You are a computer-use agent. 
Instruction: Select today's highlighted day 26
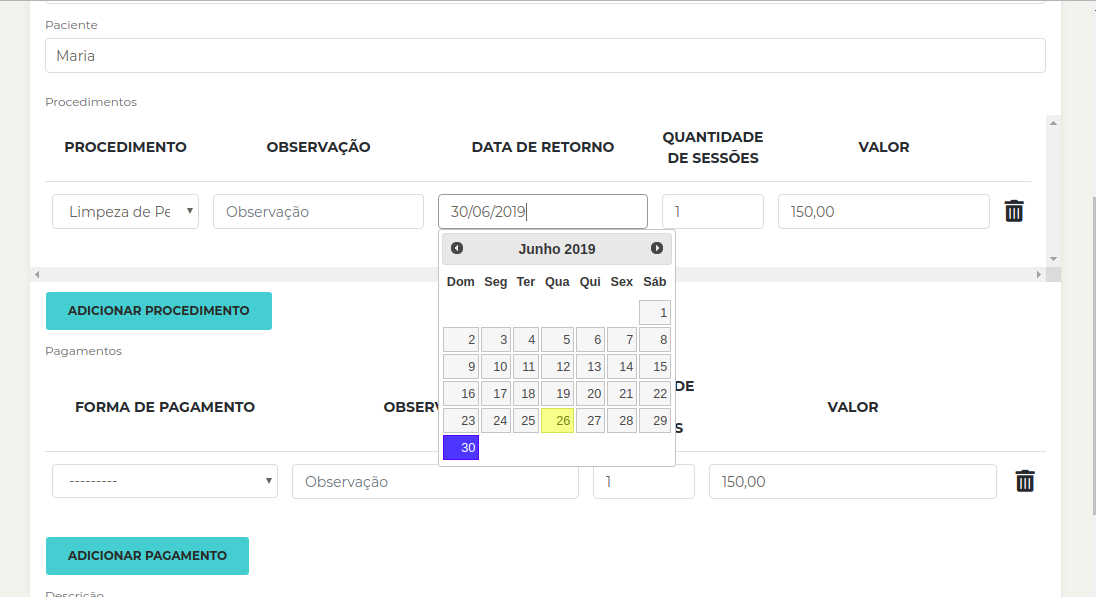558,421
